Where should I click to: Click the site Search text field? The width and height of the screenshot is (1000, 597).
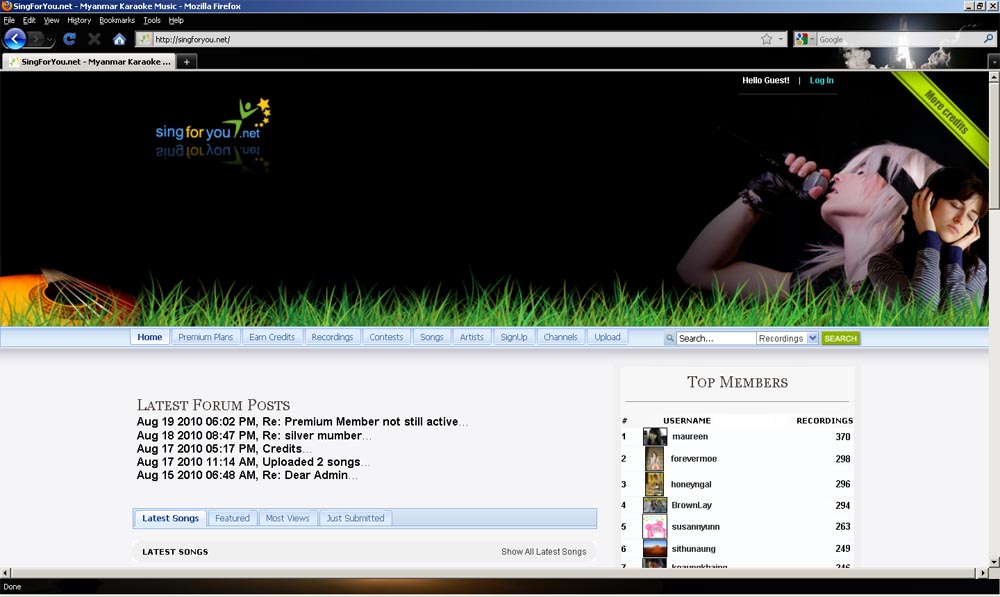(x=715, y=338)
